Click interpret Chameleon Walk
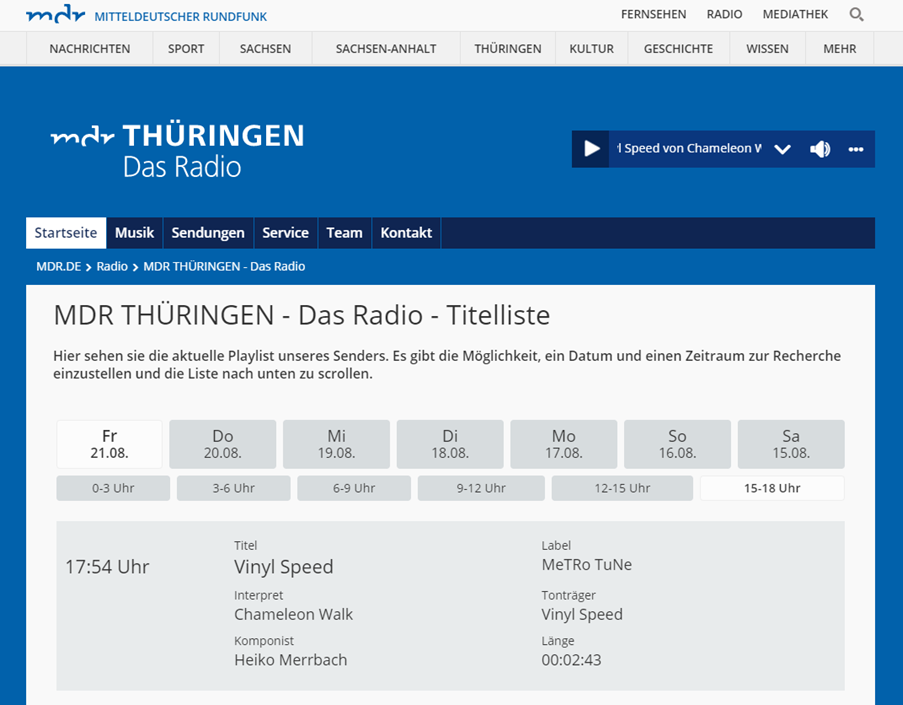Screen dimensions: 903x705 [x=293, y=615]
